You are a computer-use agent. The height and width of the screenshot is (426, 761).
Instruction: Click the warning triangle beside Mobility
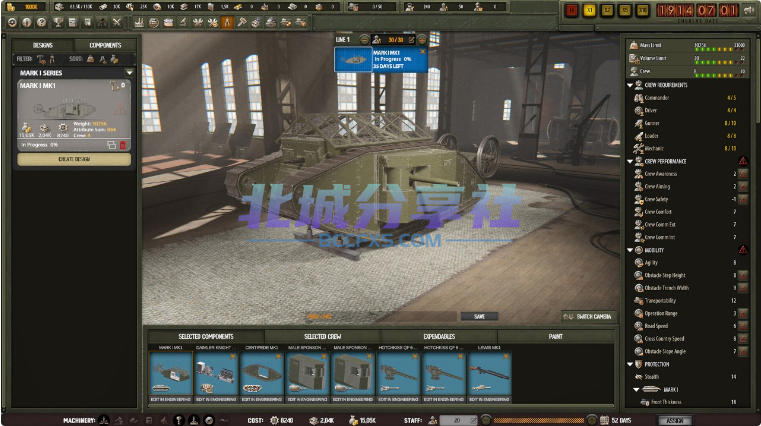743,250
